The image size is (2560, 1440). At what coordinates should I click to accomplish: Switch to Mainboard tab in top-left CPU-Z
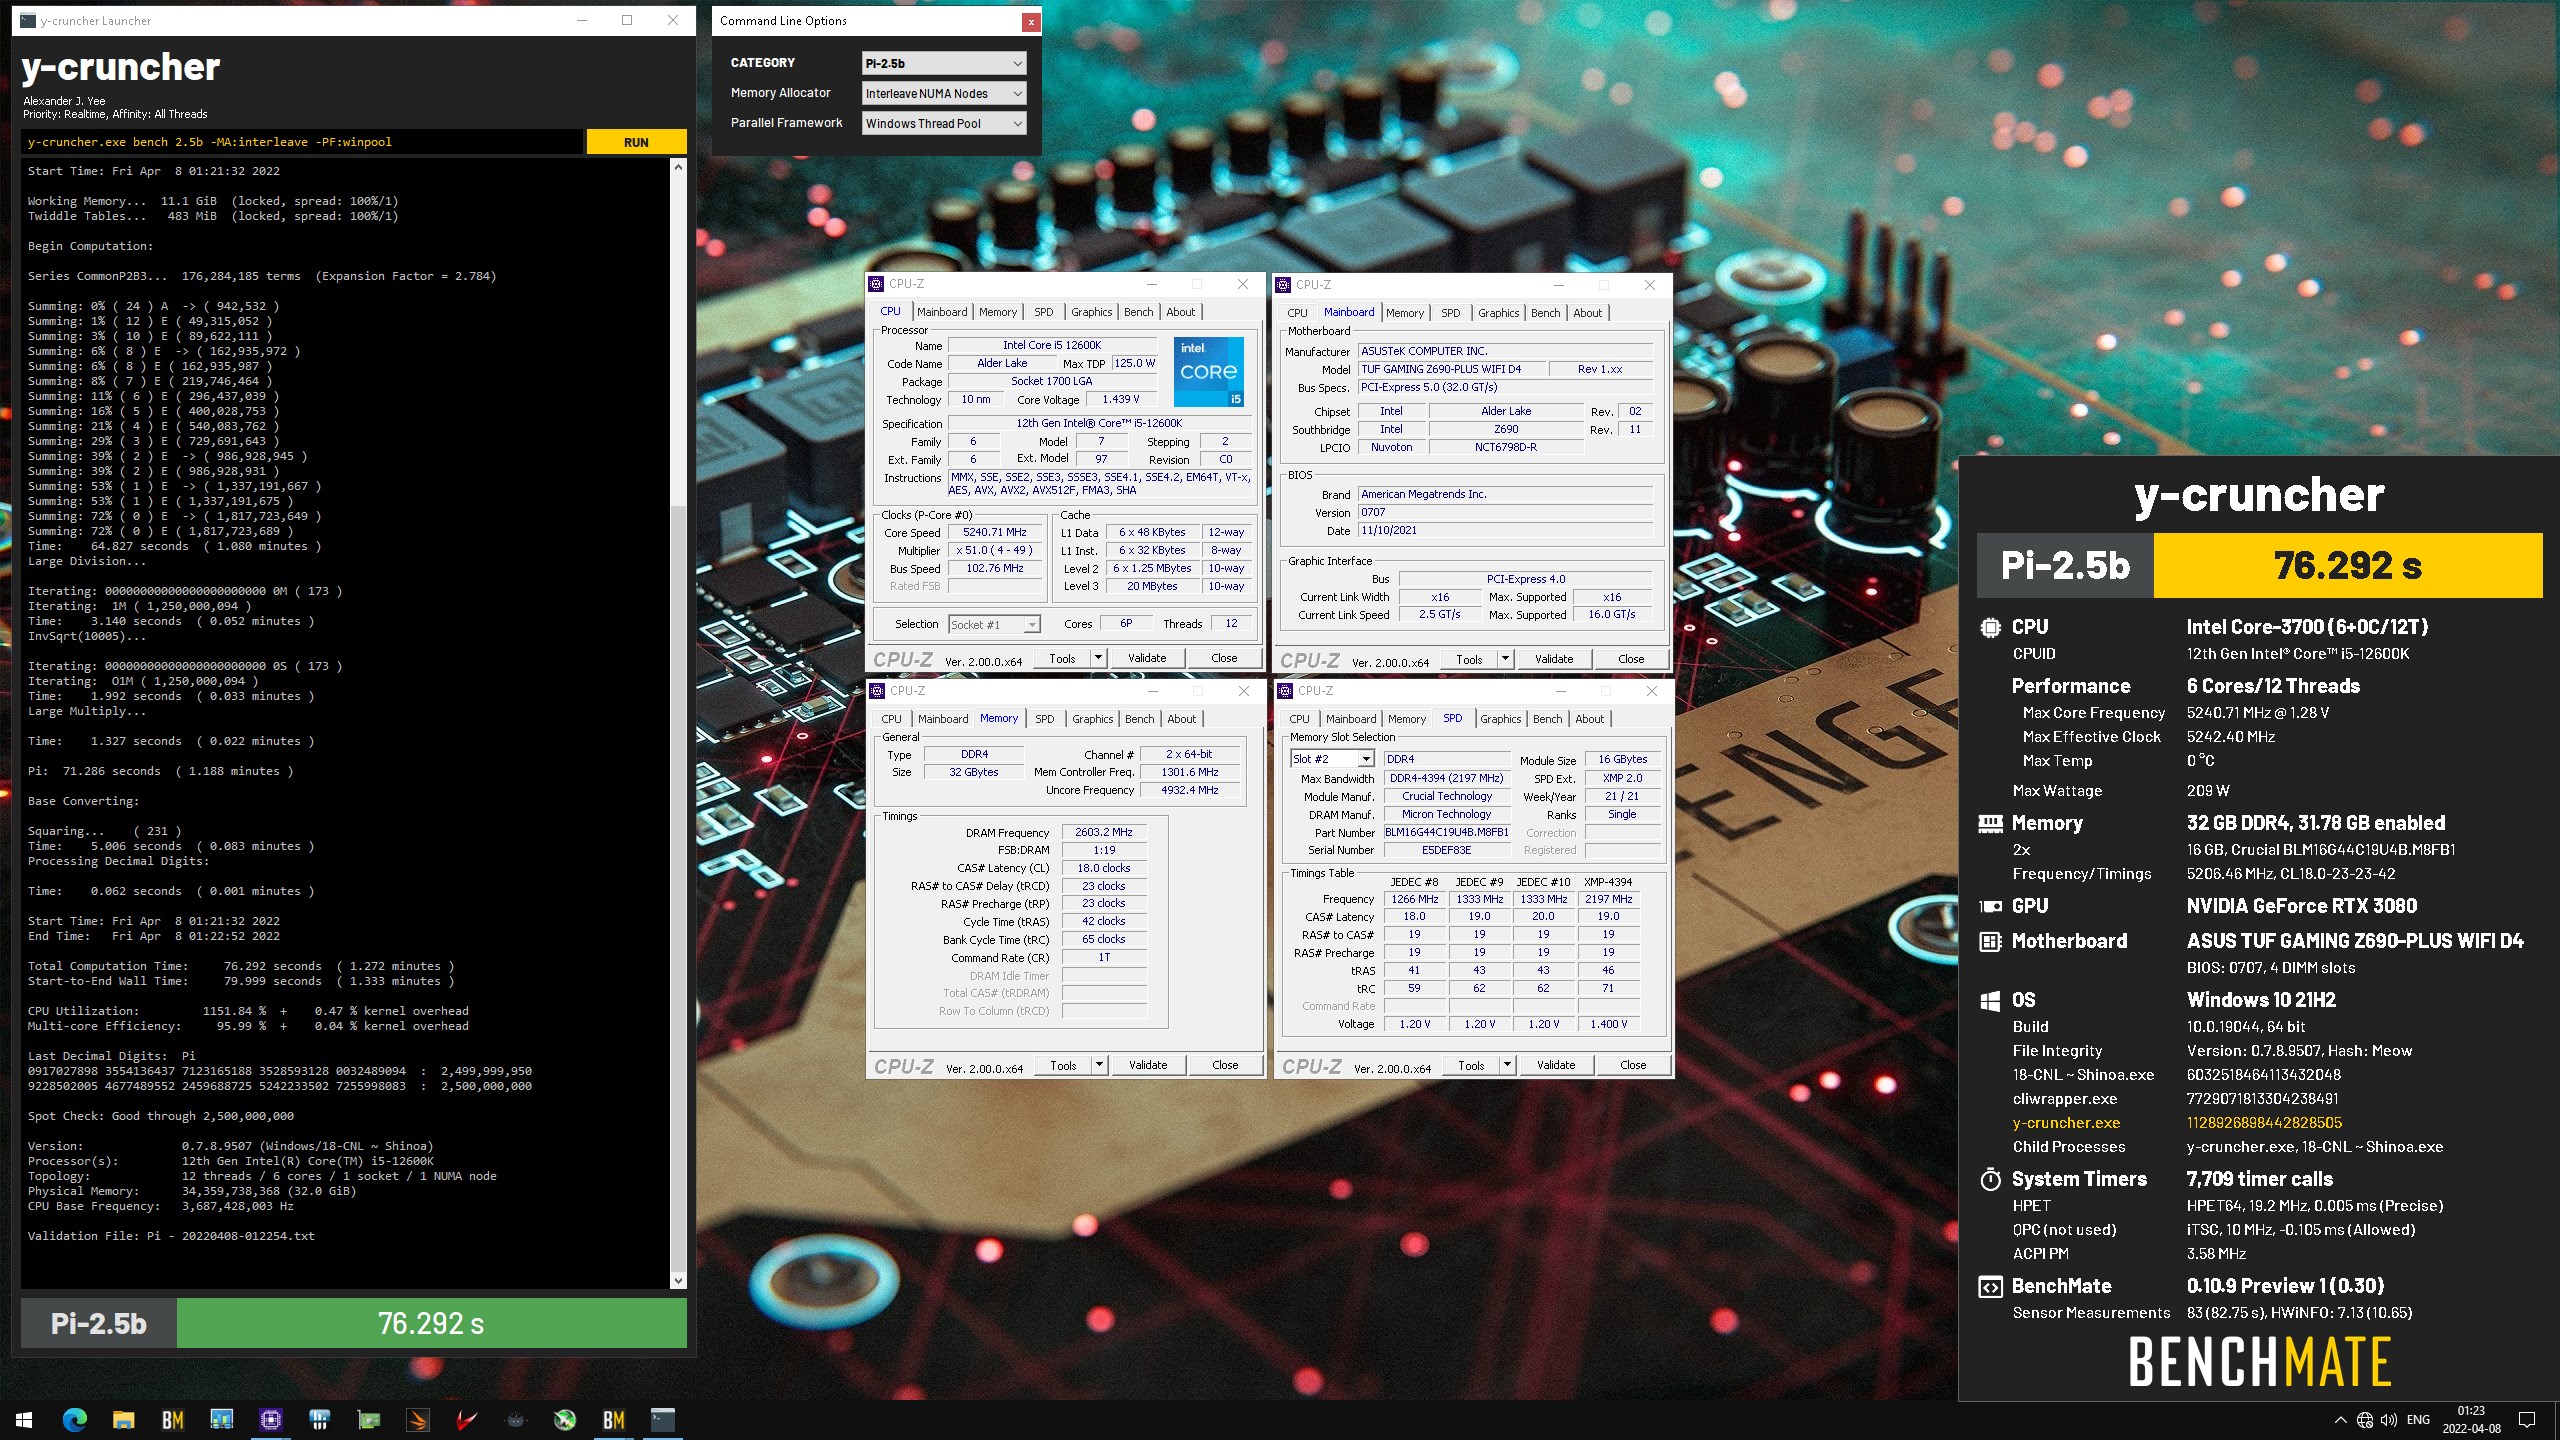tap(942, 312)
